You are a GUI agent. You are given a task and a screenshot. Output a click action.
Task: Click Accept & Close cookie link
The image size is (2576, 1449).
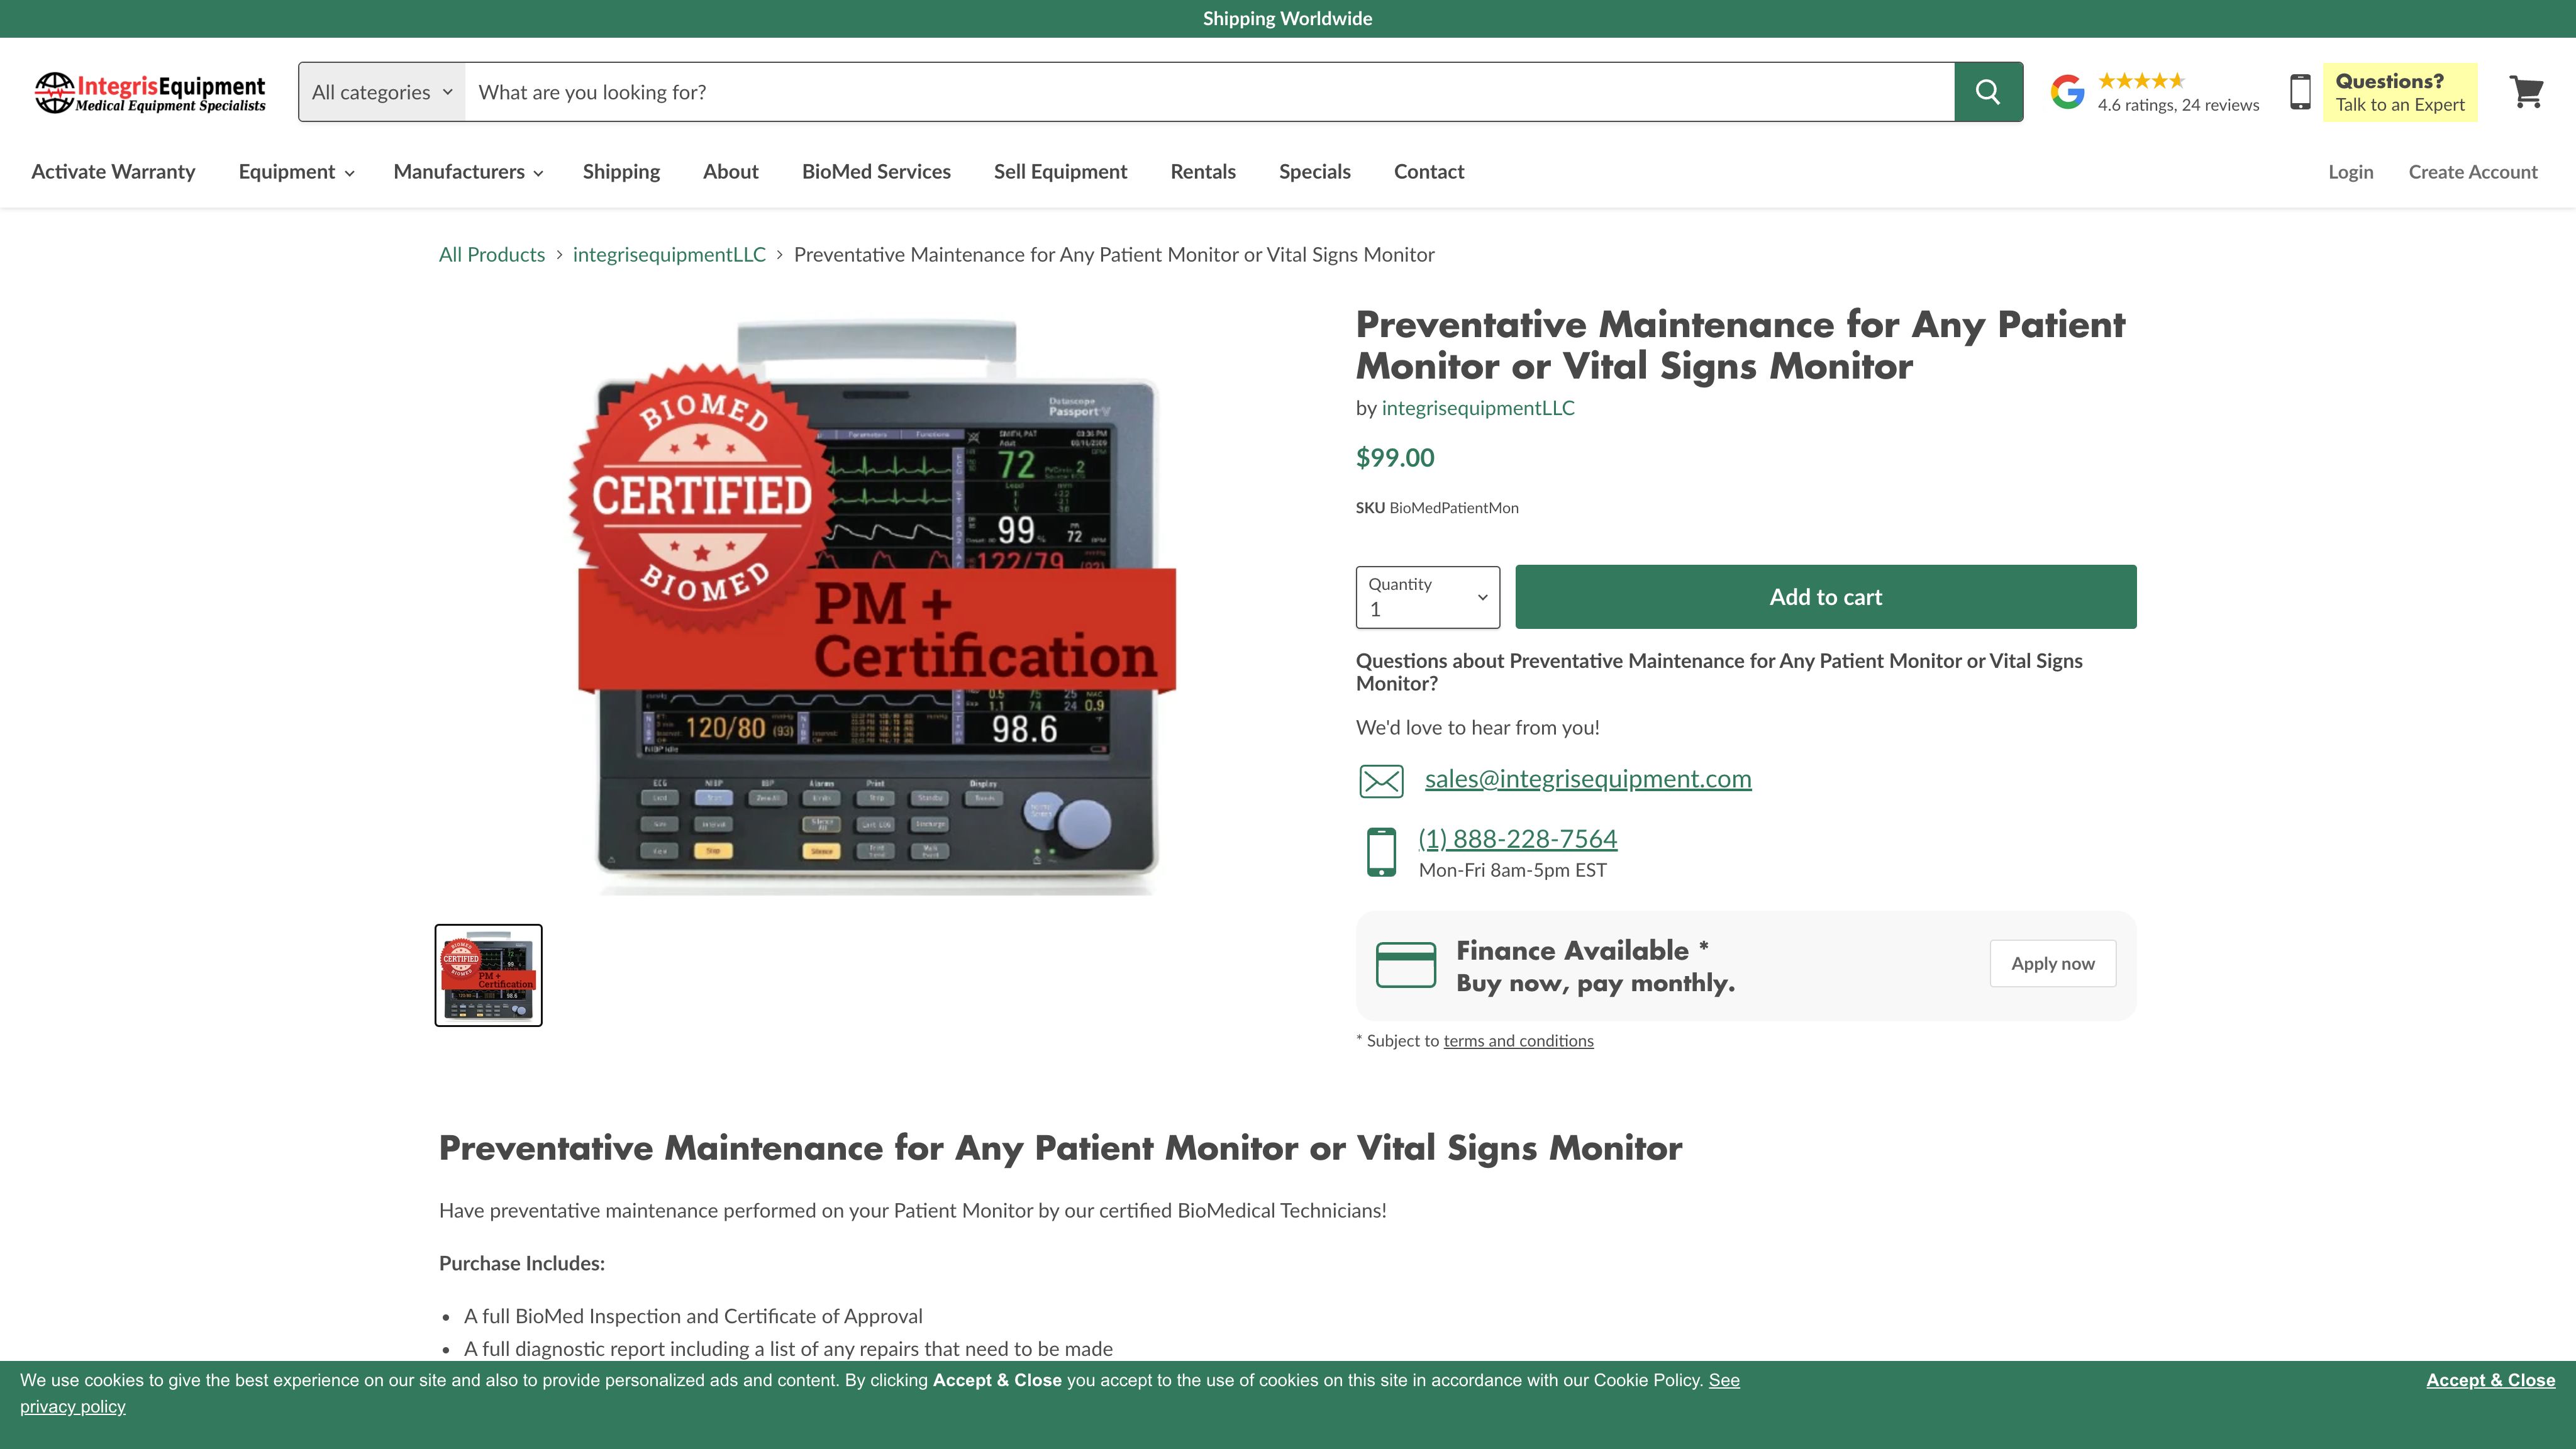pos(2490,1380)
